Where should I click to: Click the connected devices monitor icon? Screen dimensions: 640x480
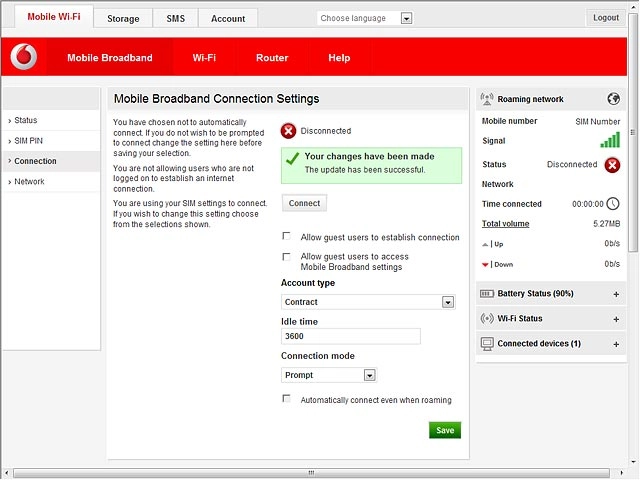487,344
